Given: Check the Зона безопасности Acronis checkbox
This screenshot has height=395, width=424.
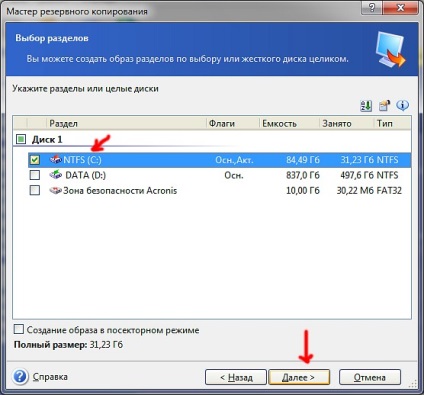Looking at the screenshot, I should click(35, 190).
